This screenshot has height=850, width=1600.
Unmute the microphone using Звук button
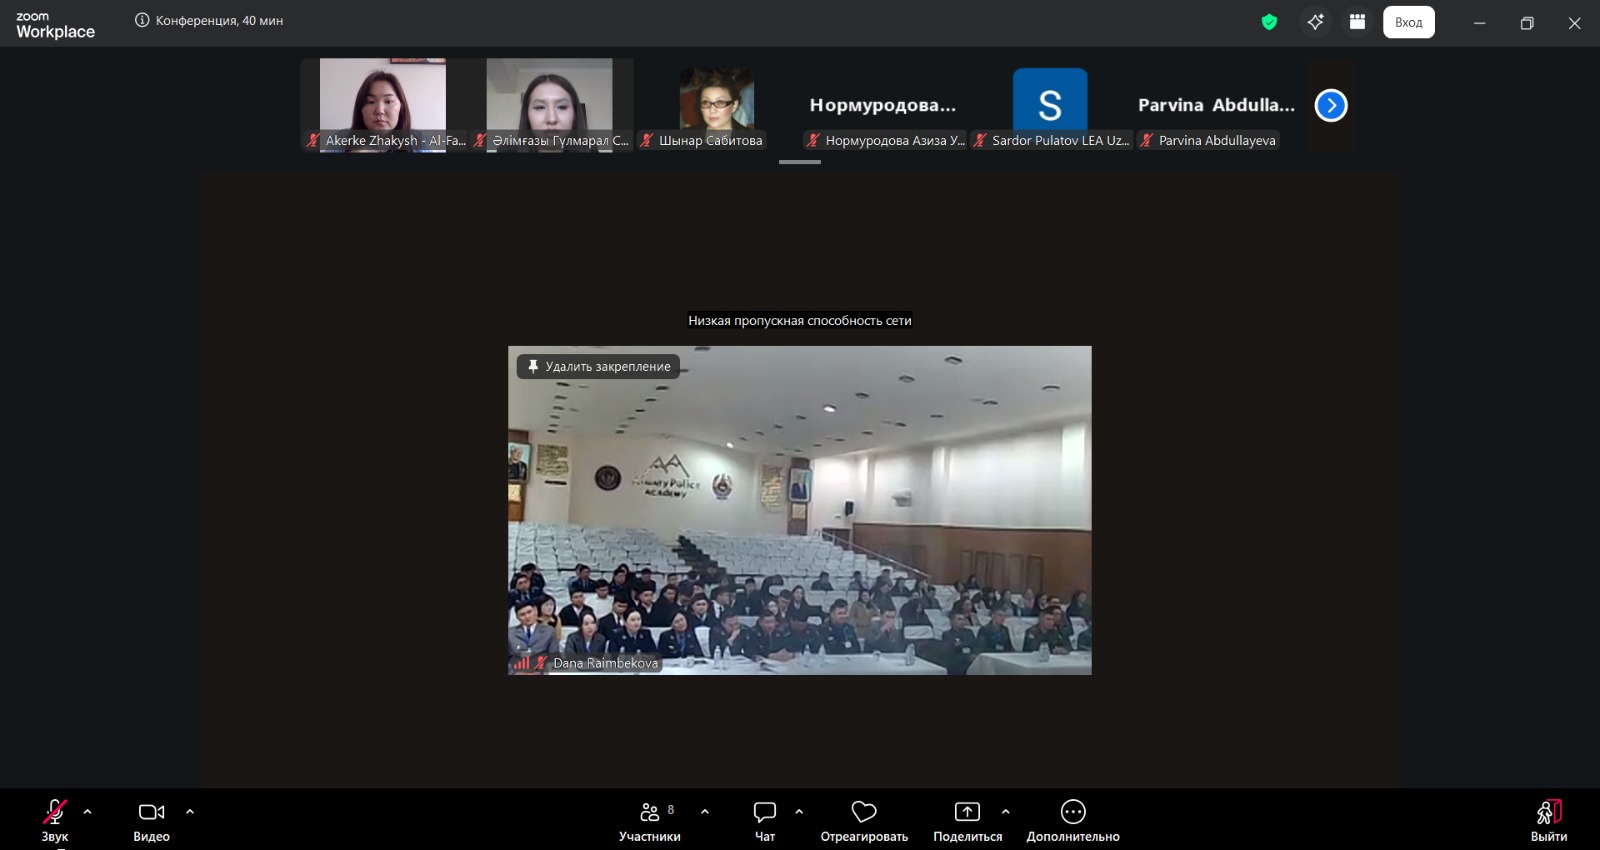point(55,820)
